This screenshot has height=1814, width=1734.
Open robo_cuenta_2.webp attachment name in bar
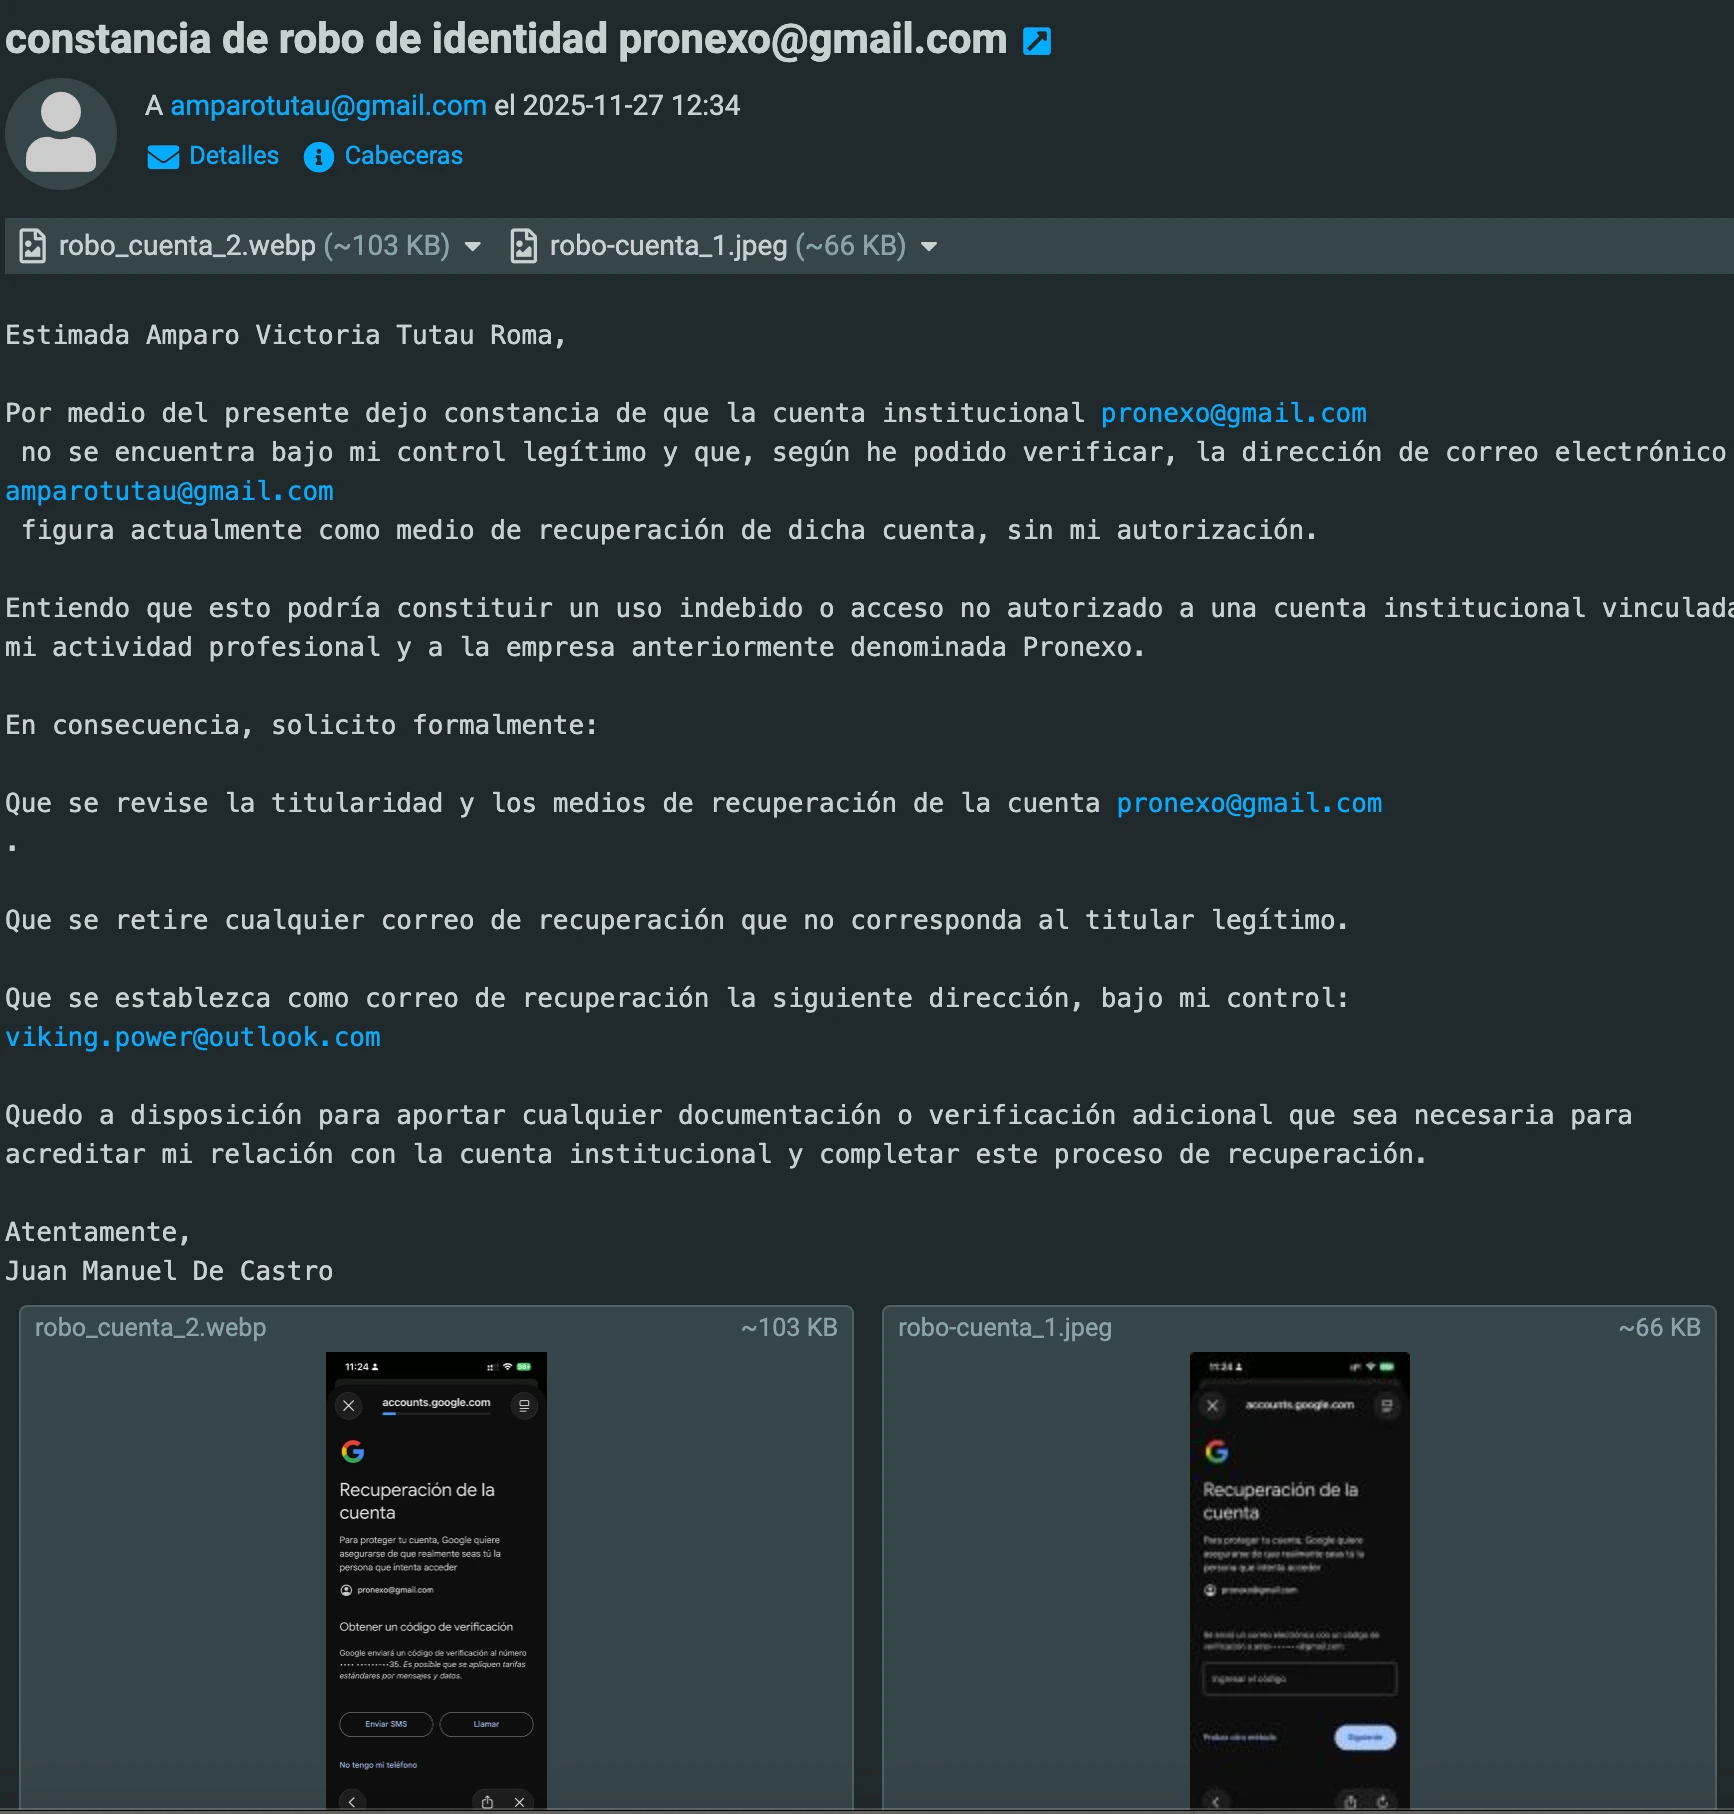tap(187, 246)
